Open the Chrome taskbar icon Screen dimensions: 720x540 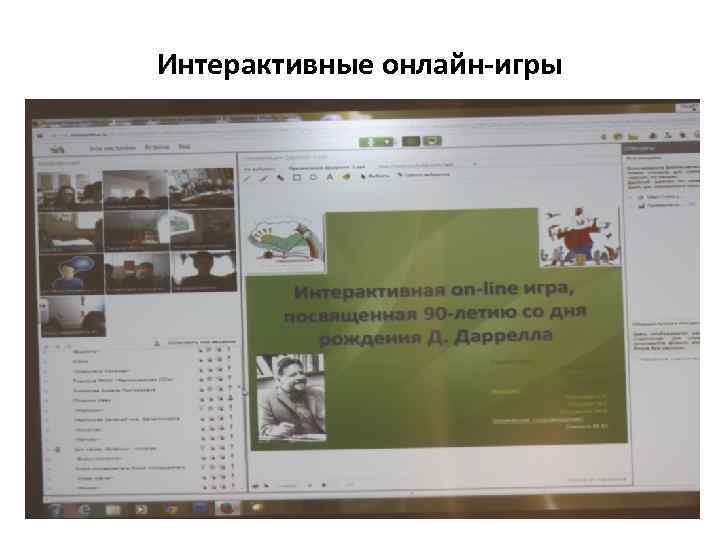click(x=171, y=508)
